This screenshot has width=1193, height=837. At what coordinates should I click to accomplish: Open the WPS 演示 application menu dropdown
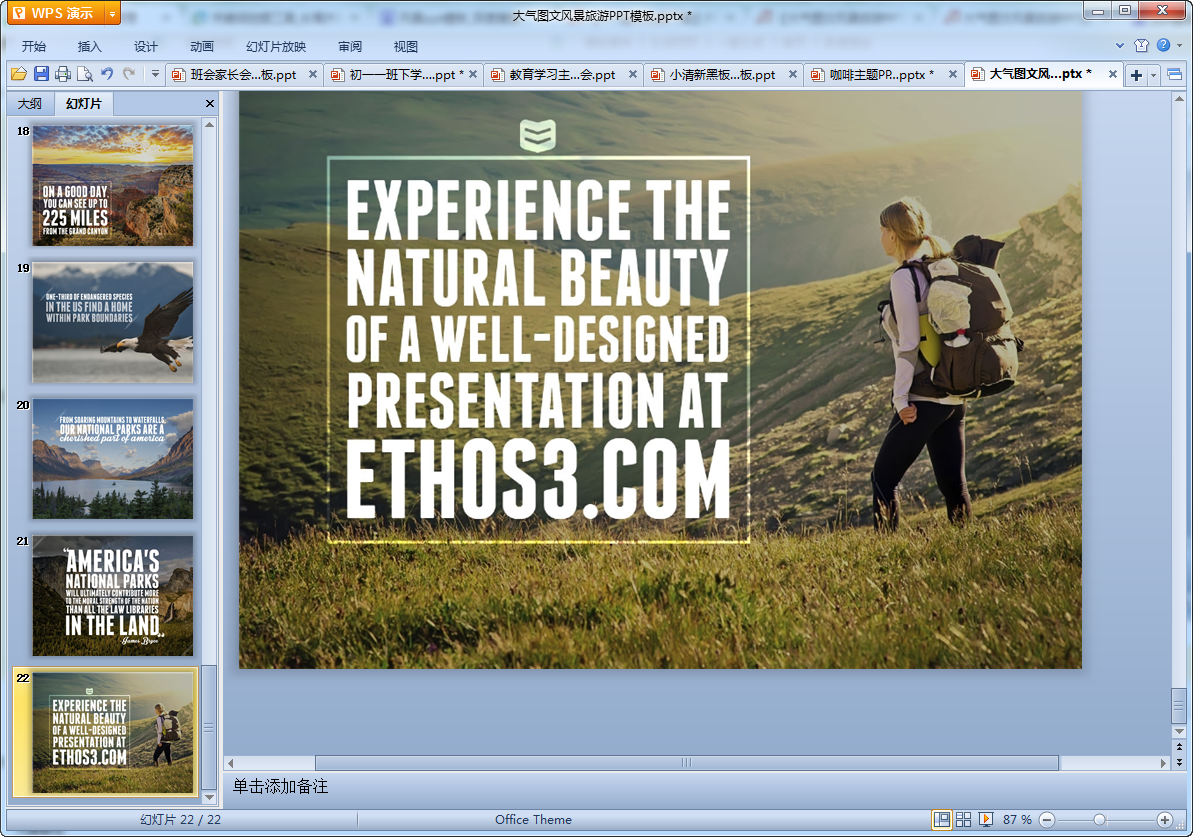(x=113, y=13)
